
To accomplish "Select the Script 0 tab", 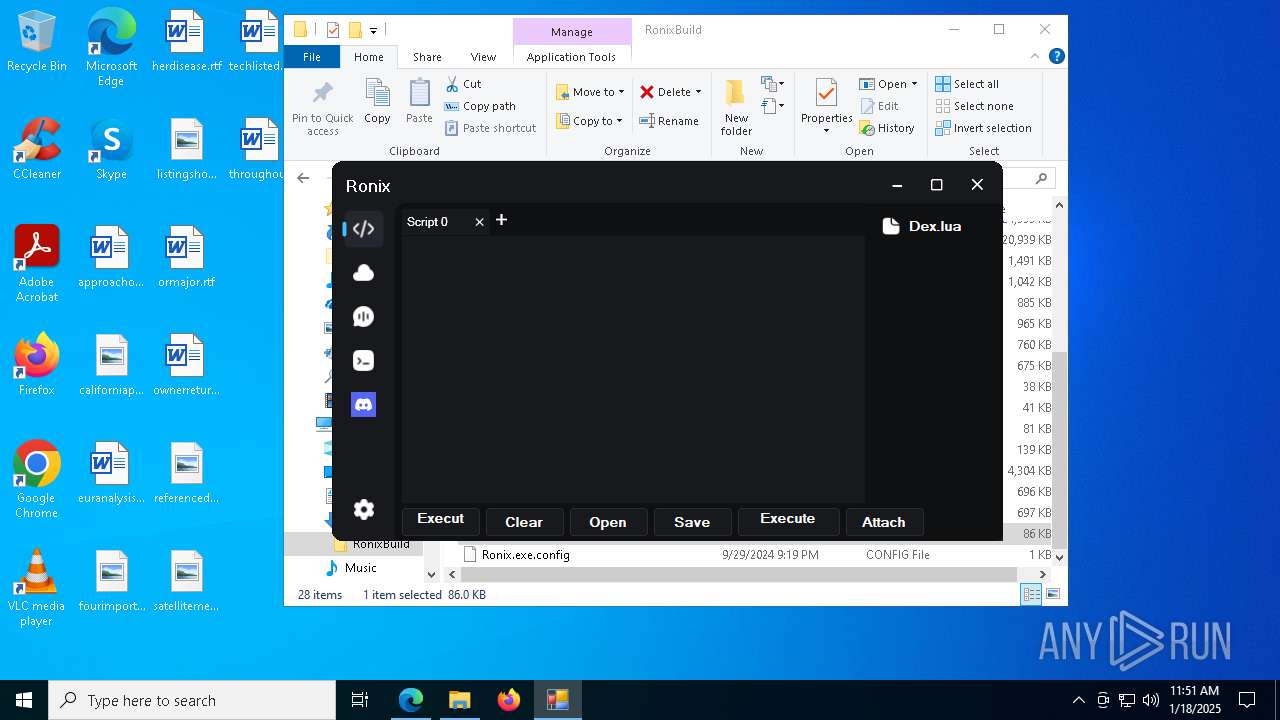I will [428, 222].
